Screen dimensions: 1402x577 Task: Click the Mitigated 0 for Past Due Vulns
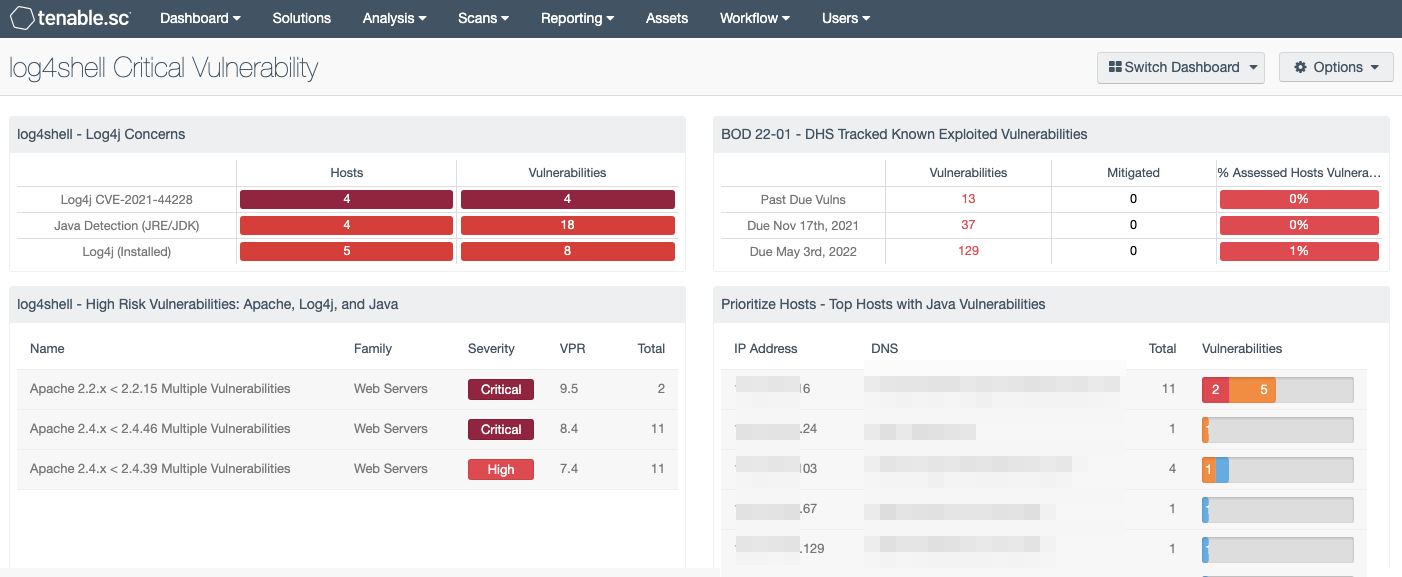pyautogui.click(x=1134, y=199)
